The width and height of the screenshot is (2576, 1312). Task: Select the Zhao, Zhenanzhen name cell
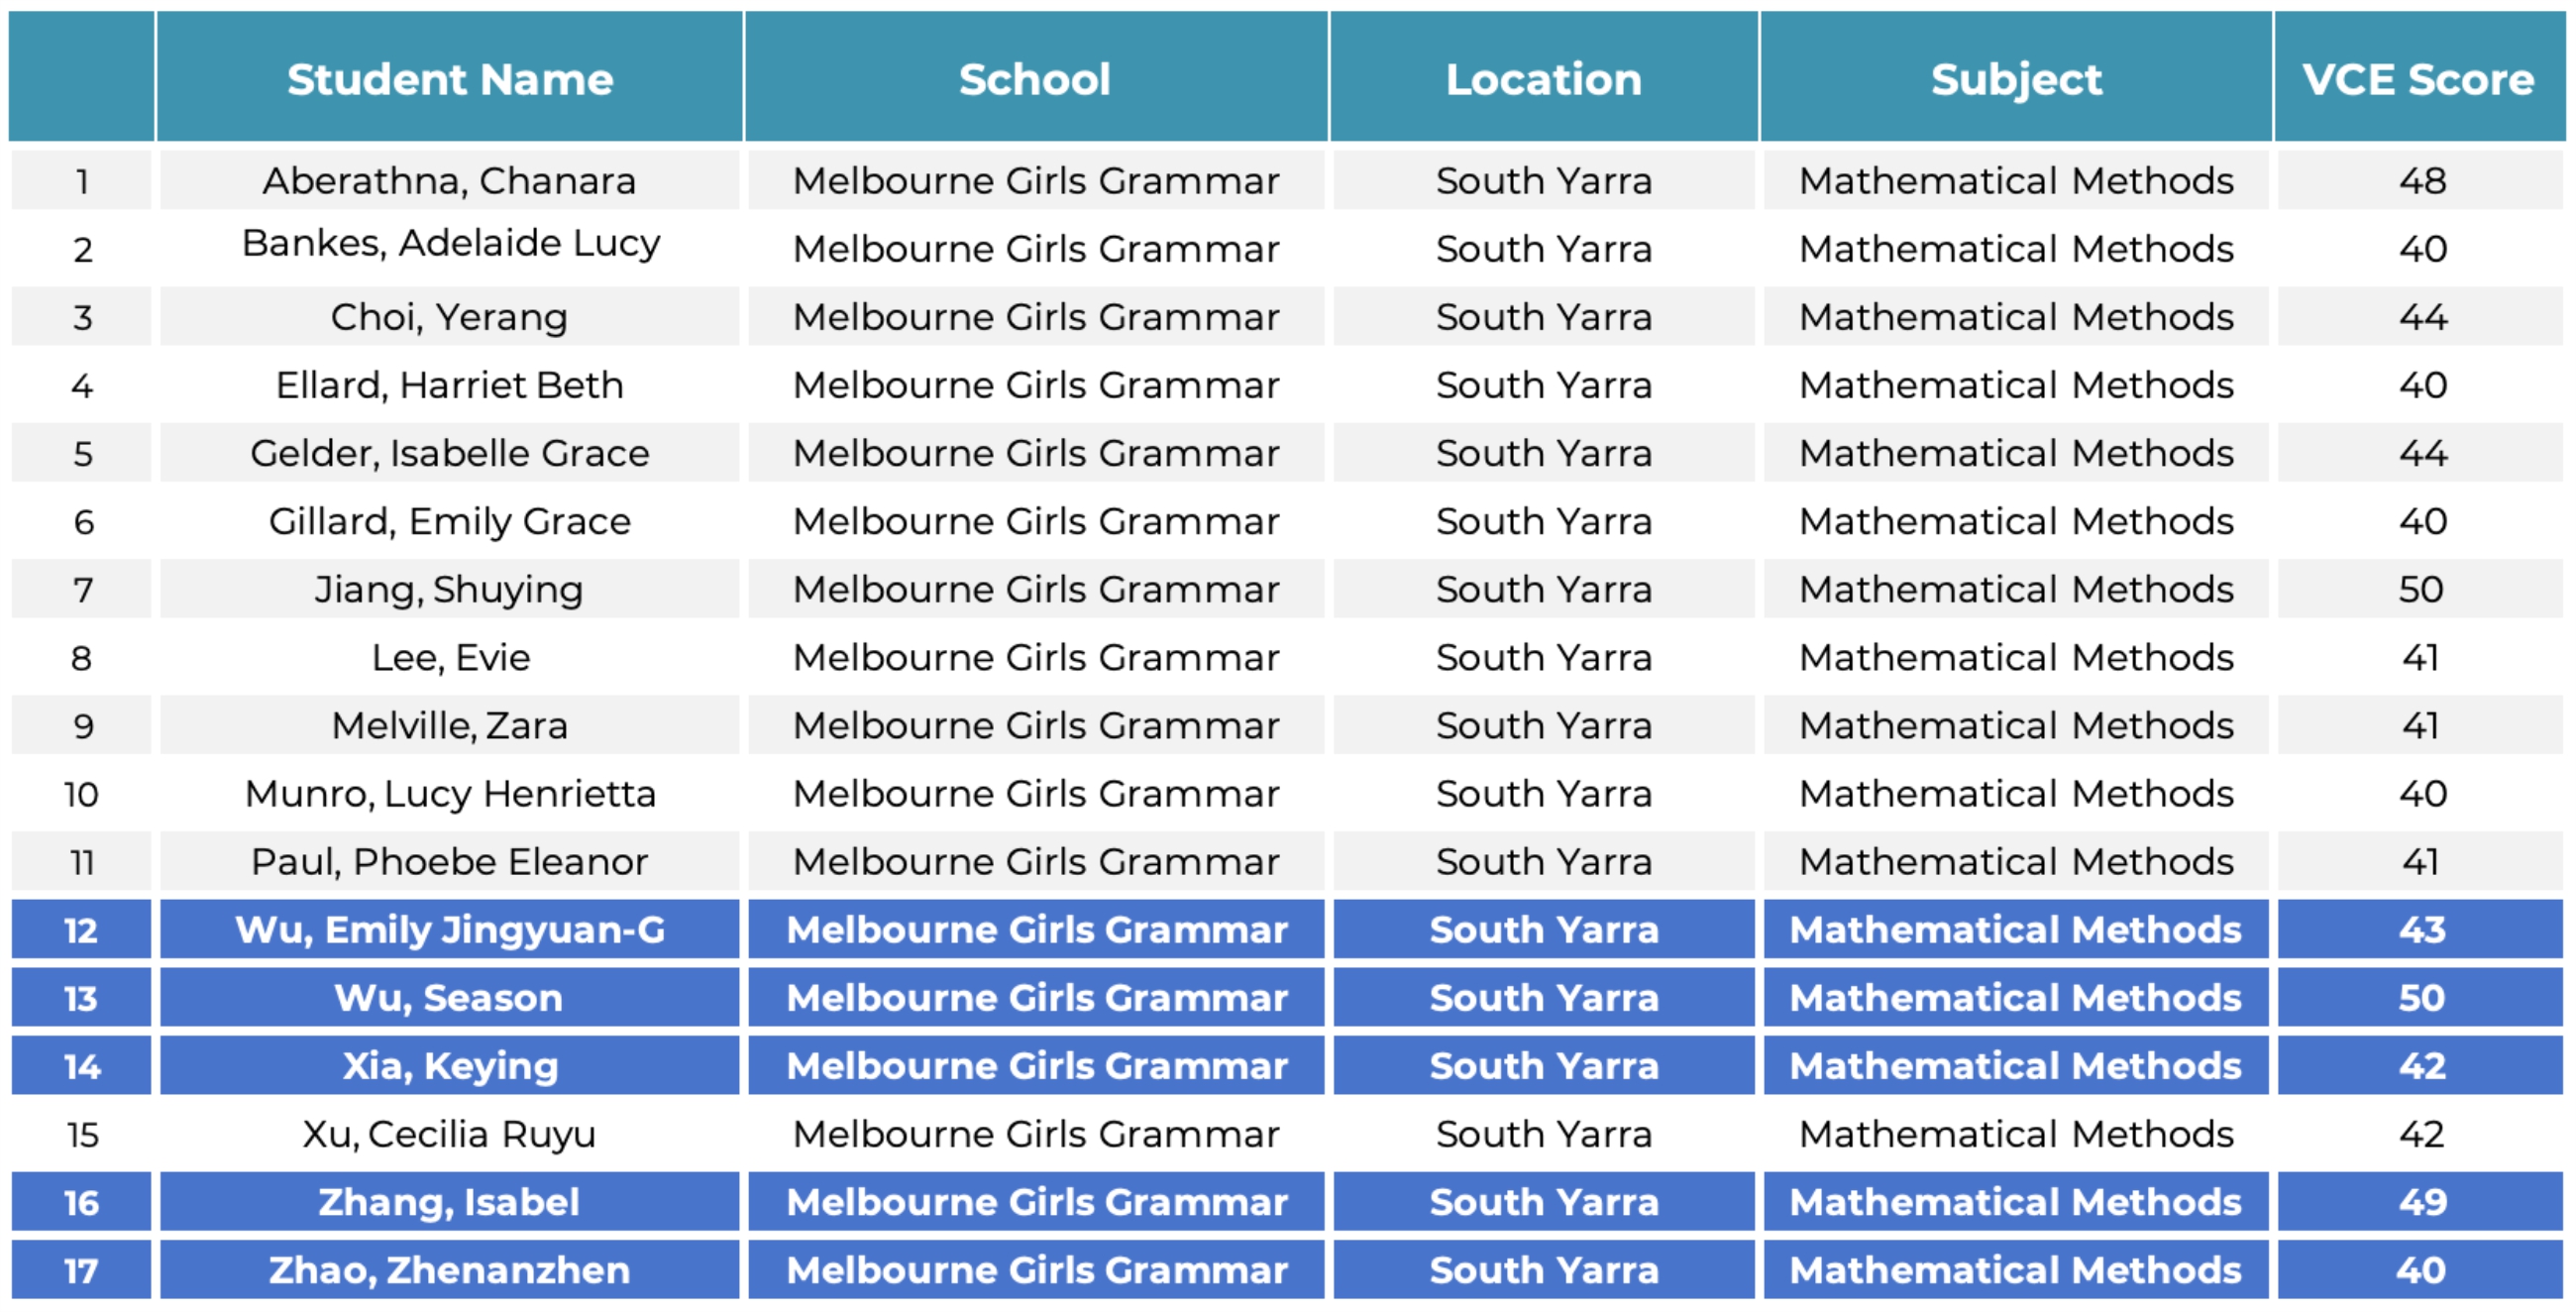[449, 1269]
